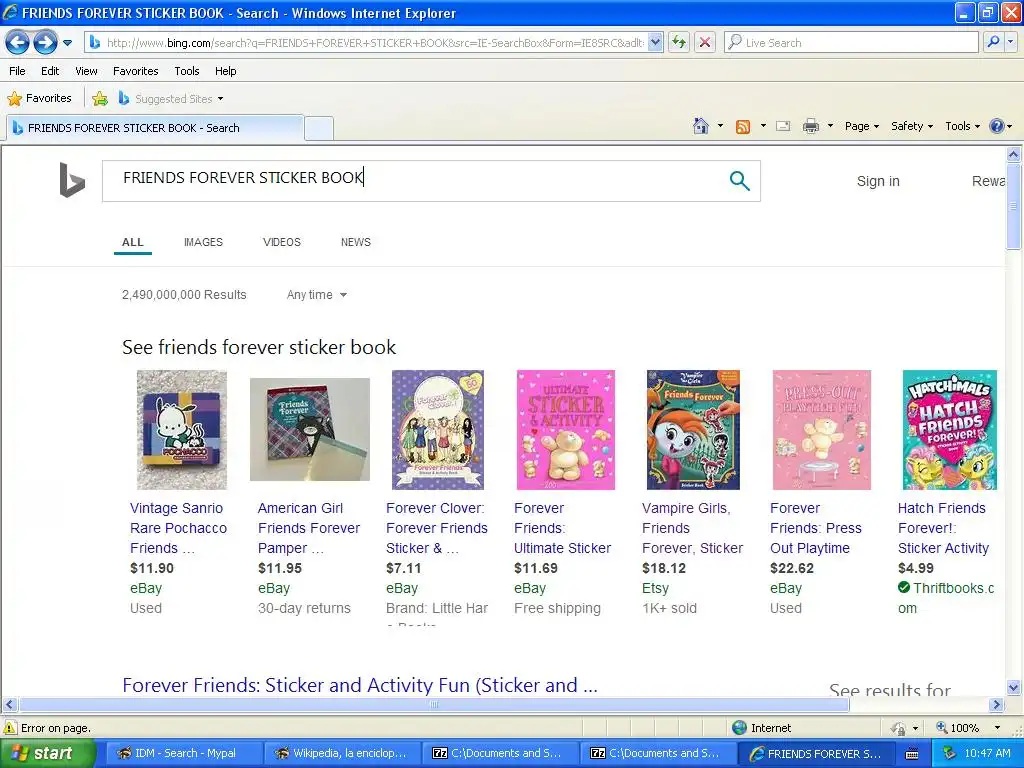Click Forever Friends: Ultimate Sticker link

tap(562, 528)
